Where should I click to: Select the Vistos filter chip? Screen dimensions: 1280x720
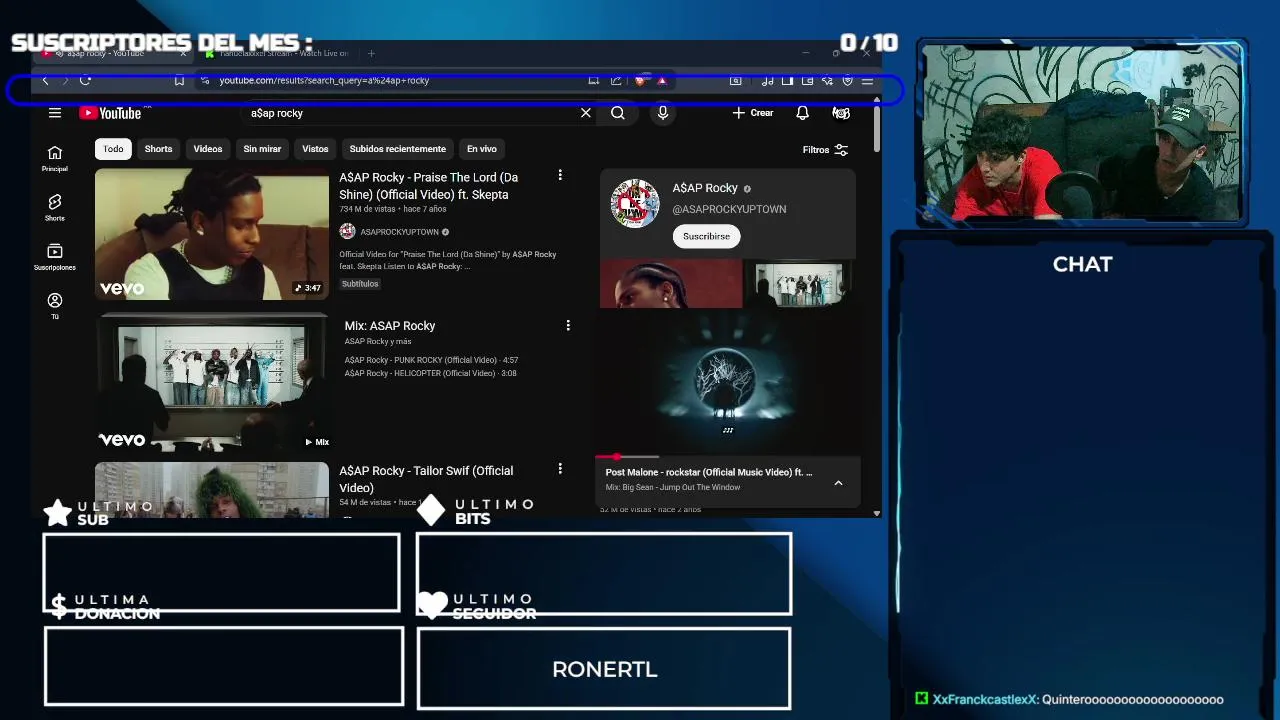click(315, 149)
